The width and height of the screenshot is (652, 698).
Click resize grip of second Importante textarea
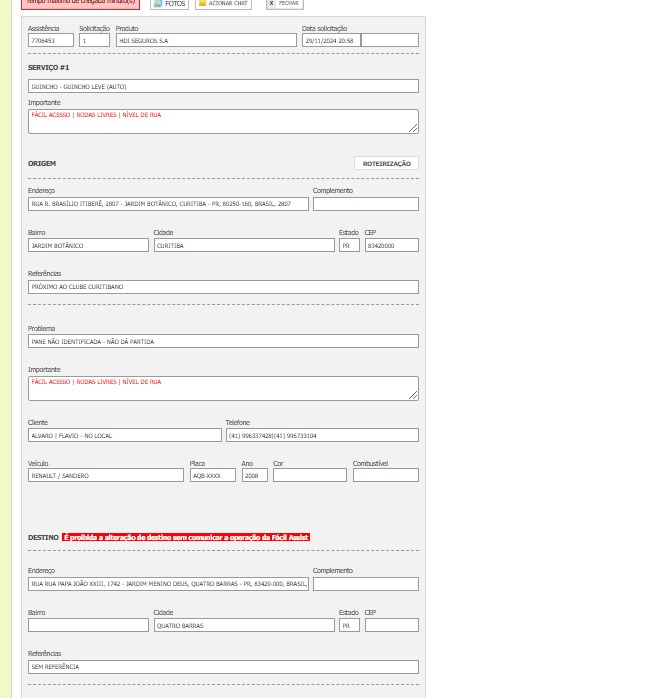(x=413, y=395)
